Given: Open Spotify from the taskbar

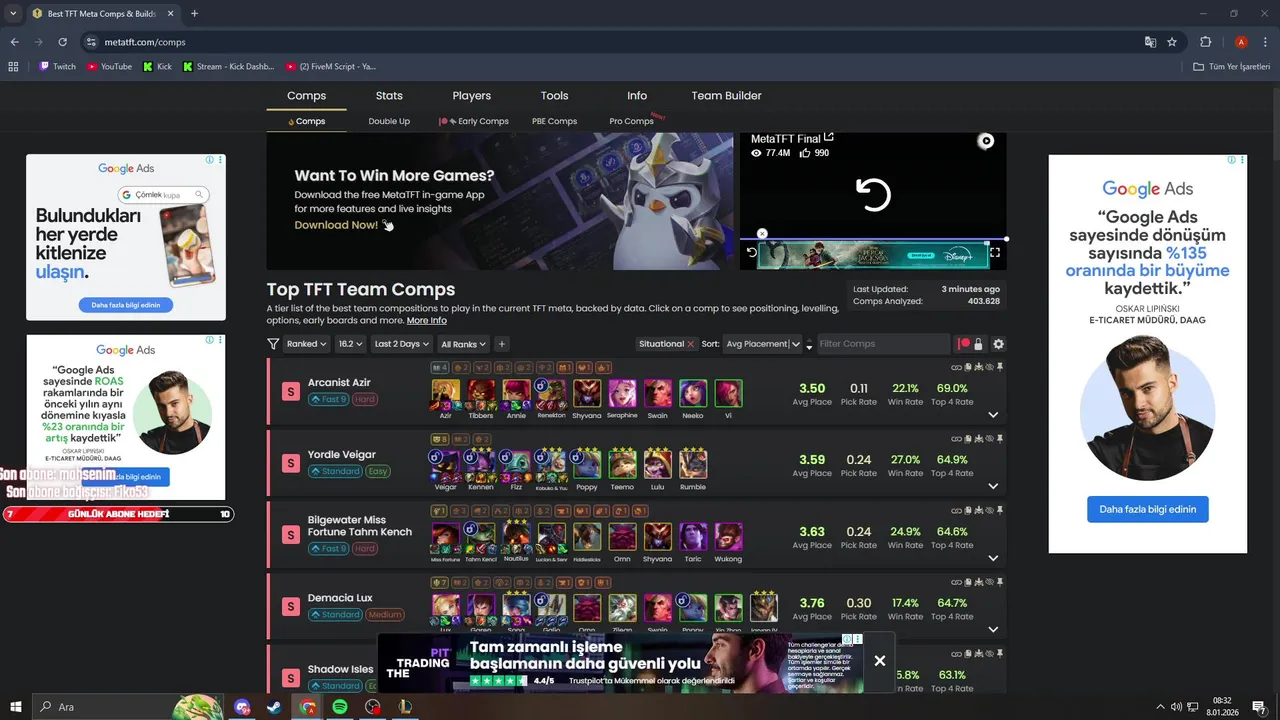Looking at the screenshot, I should click(x=340, y=707).
